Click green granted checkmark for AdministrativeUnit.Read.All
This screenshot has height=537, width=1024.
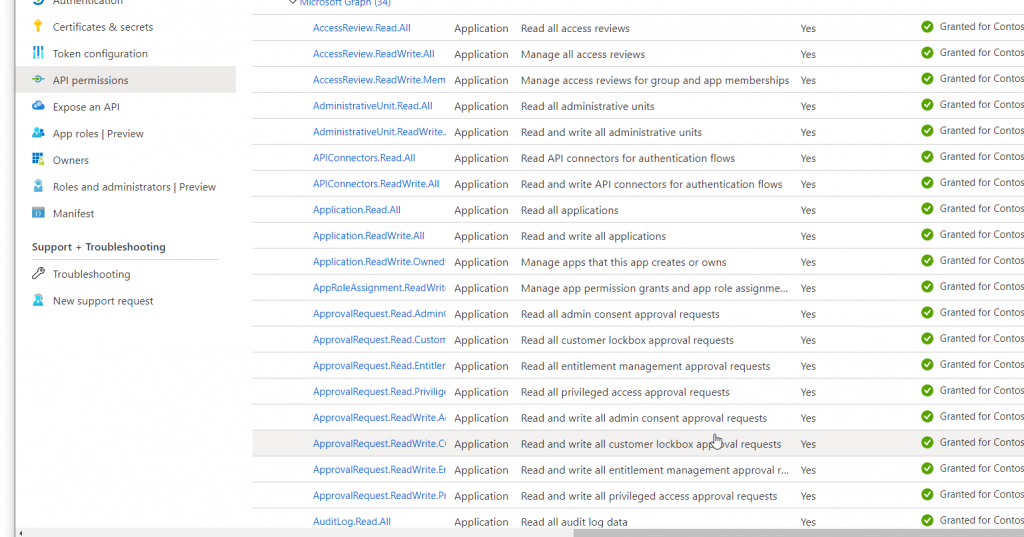(927, 105)
